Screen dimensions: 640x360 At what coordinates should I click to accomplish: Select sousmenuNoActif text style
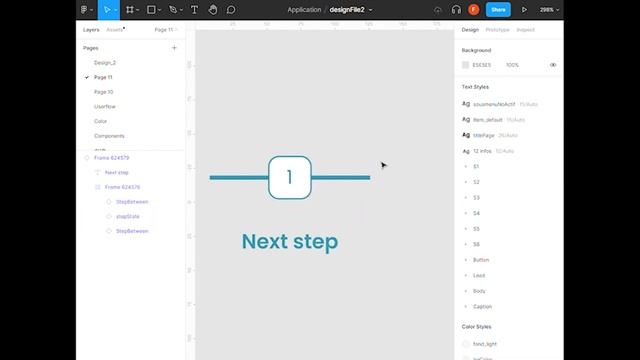pyautogui.click(x=500, y=104)
